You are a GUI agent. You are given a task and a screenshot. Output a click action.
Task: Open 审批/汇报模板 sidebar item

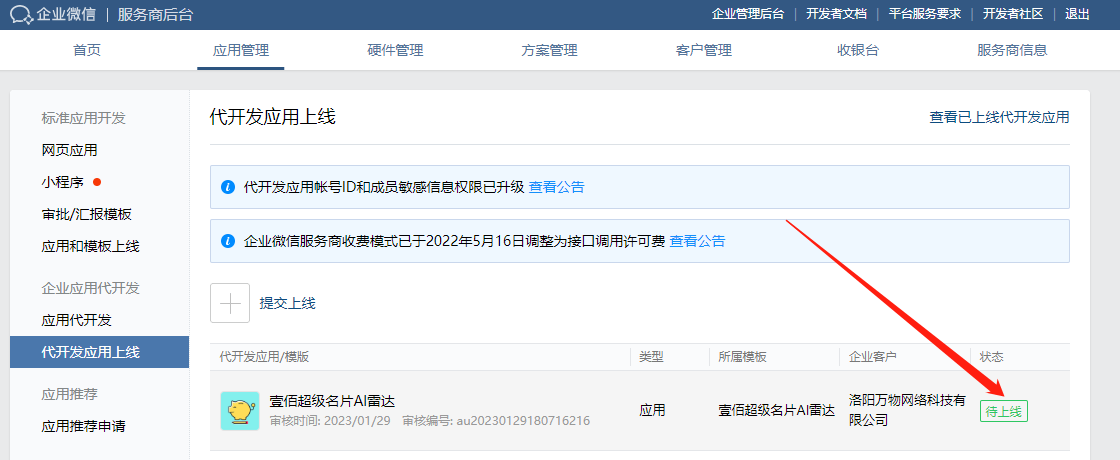tap(86, 214)
